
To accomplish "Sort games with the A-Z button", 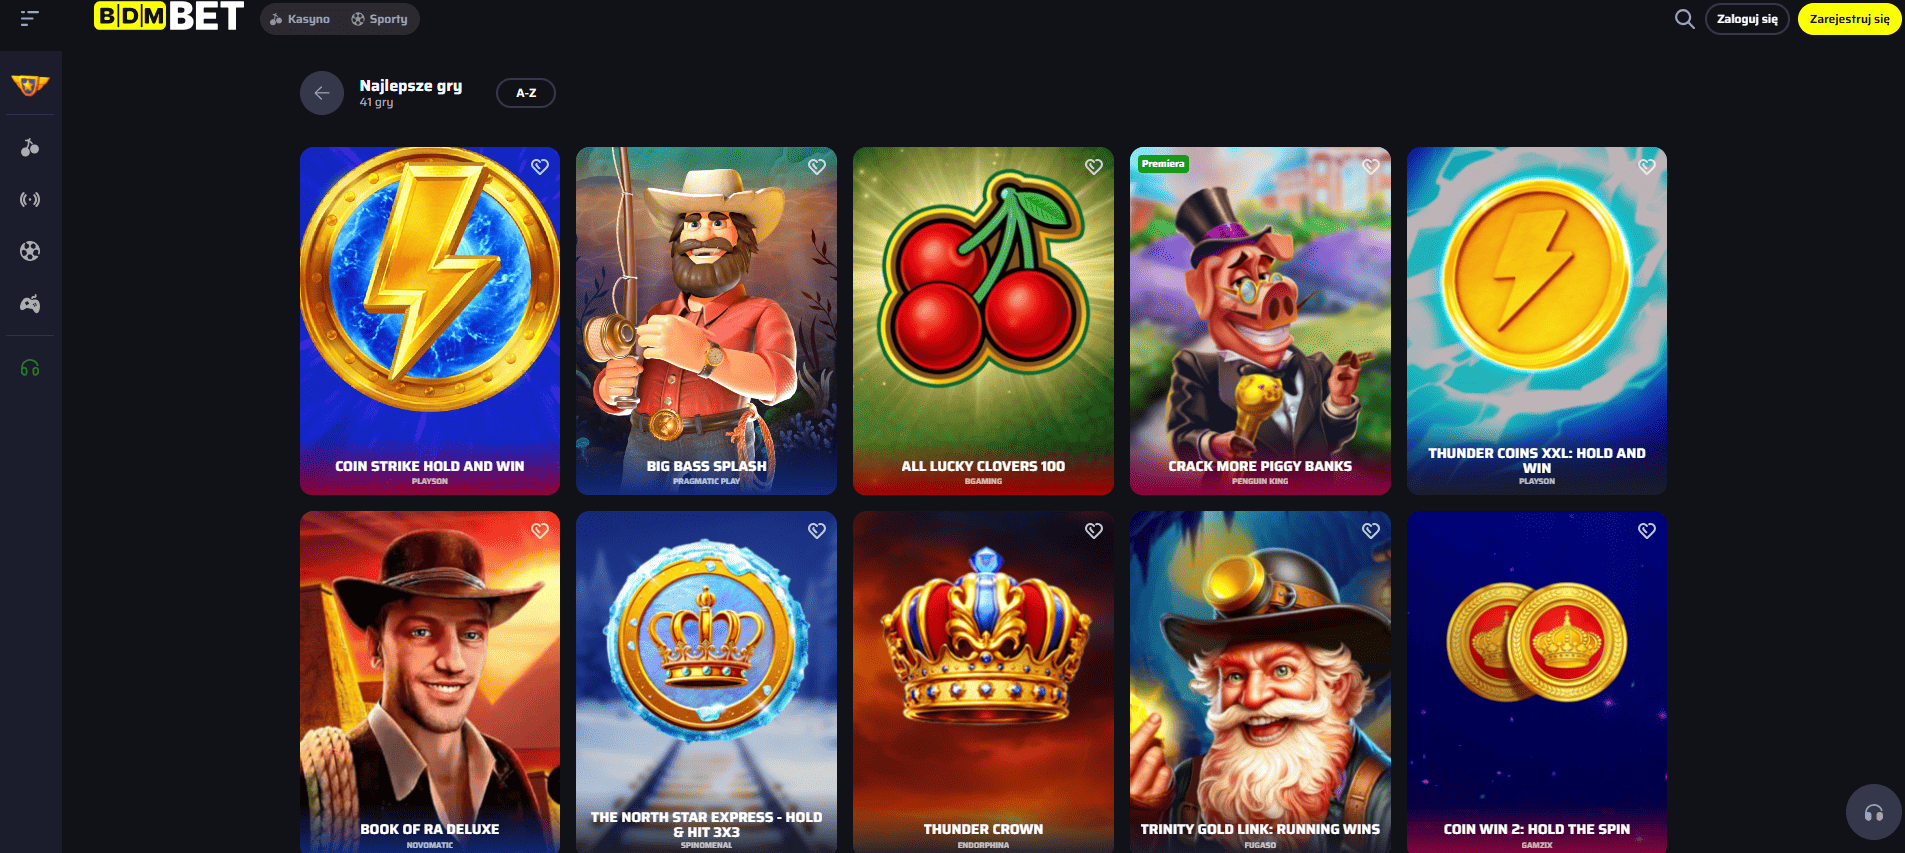I will 526,93.
